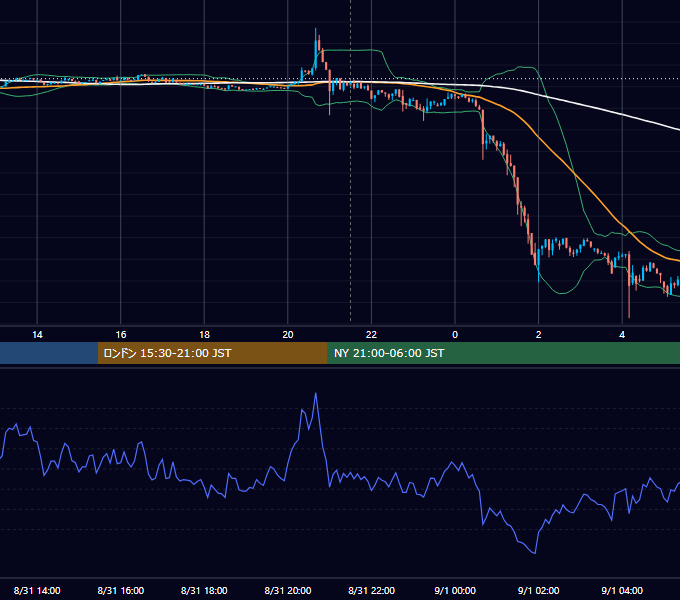Click the blue session band before London
The image size is (680, 600).
click(x=49, y=353)
